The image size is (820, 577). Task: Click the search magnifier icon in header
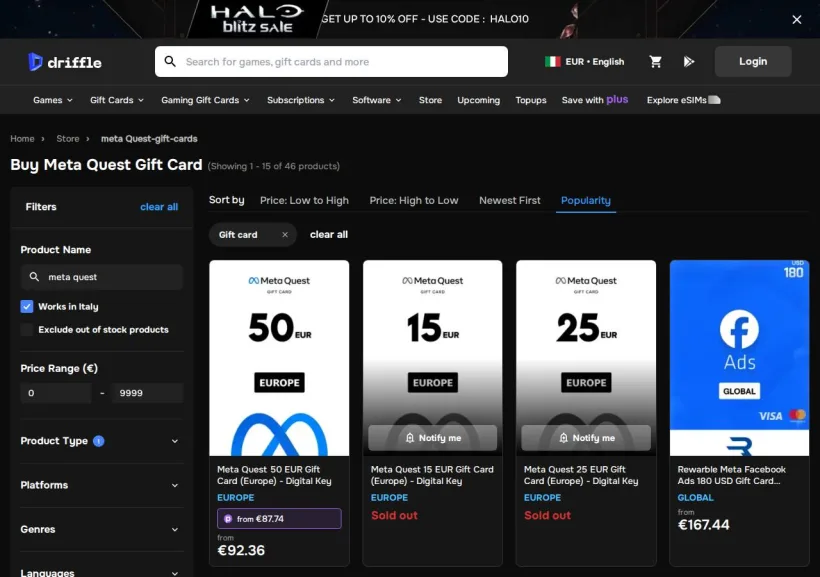(170, 61)
